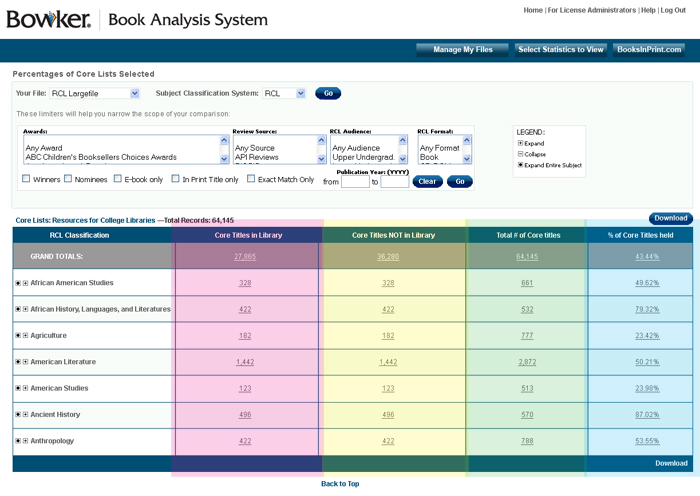Image resolution: width=700 pixels, height=496 pixels.
Task: Click % of Core Titles held header
Action: tap(640, 235)
